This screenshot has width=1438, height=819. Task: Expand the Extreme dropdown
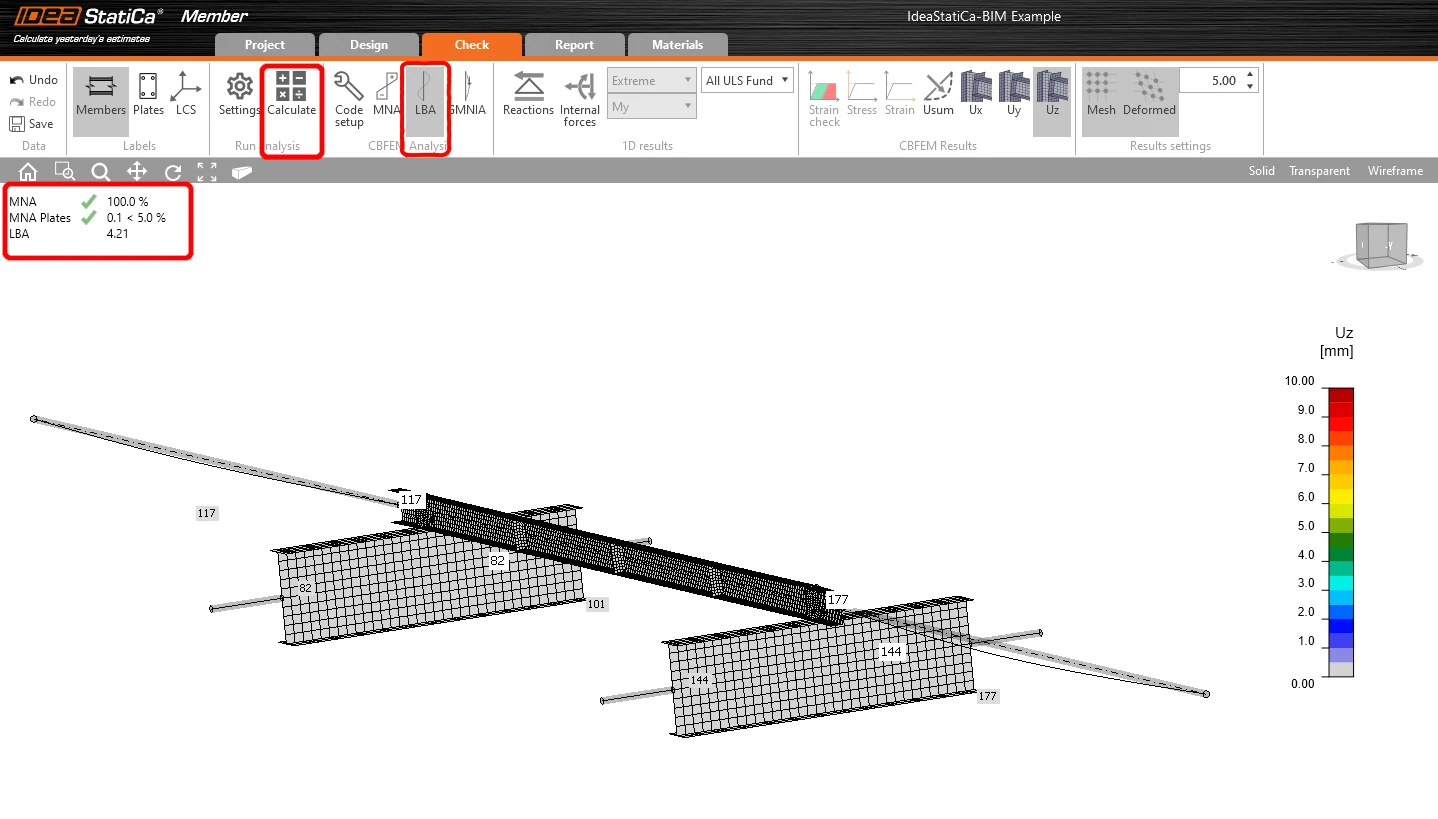point(651,80)
